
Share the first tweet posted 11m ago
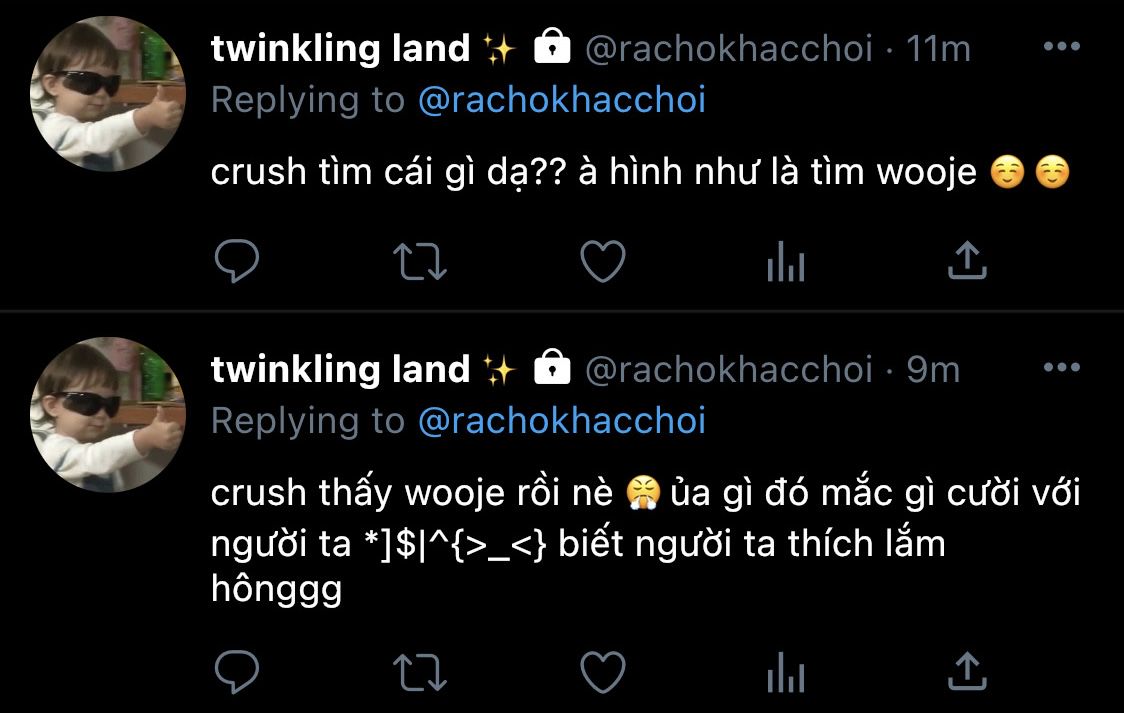pos(968,259)
